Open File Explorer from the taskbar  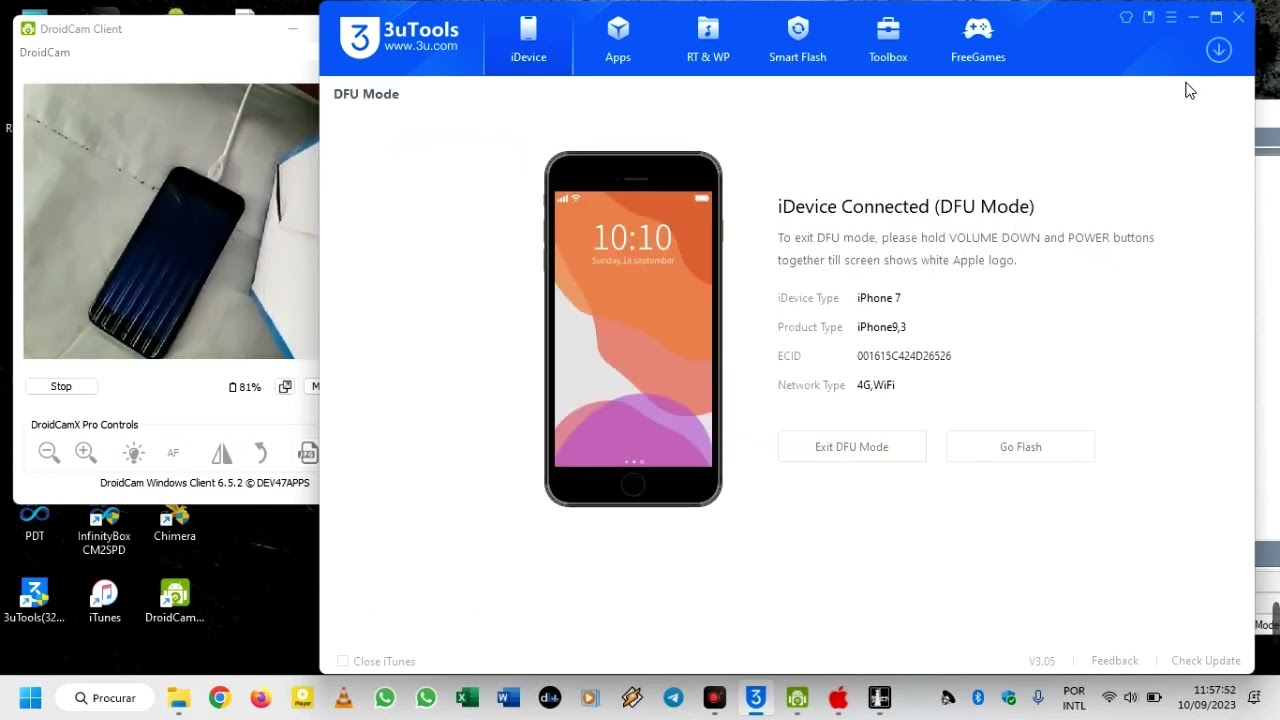(178, 697)
